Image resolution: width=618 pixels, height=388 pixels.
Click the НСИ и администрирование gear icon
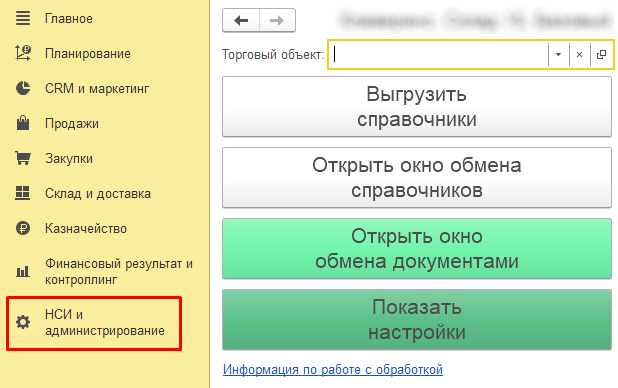pyautogui.click(x=23, y=322)
